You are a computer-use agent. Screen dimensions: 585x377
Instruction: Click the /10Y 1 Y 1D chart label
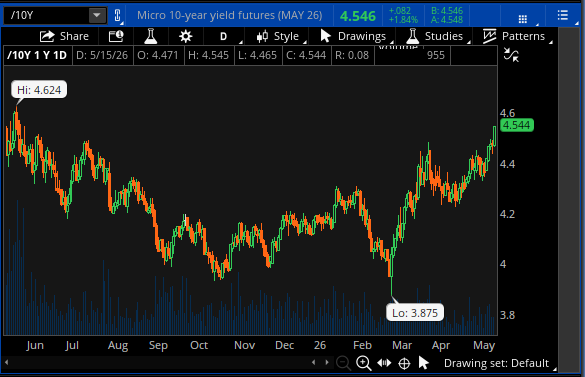tap(37, 55)
